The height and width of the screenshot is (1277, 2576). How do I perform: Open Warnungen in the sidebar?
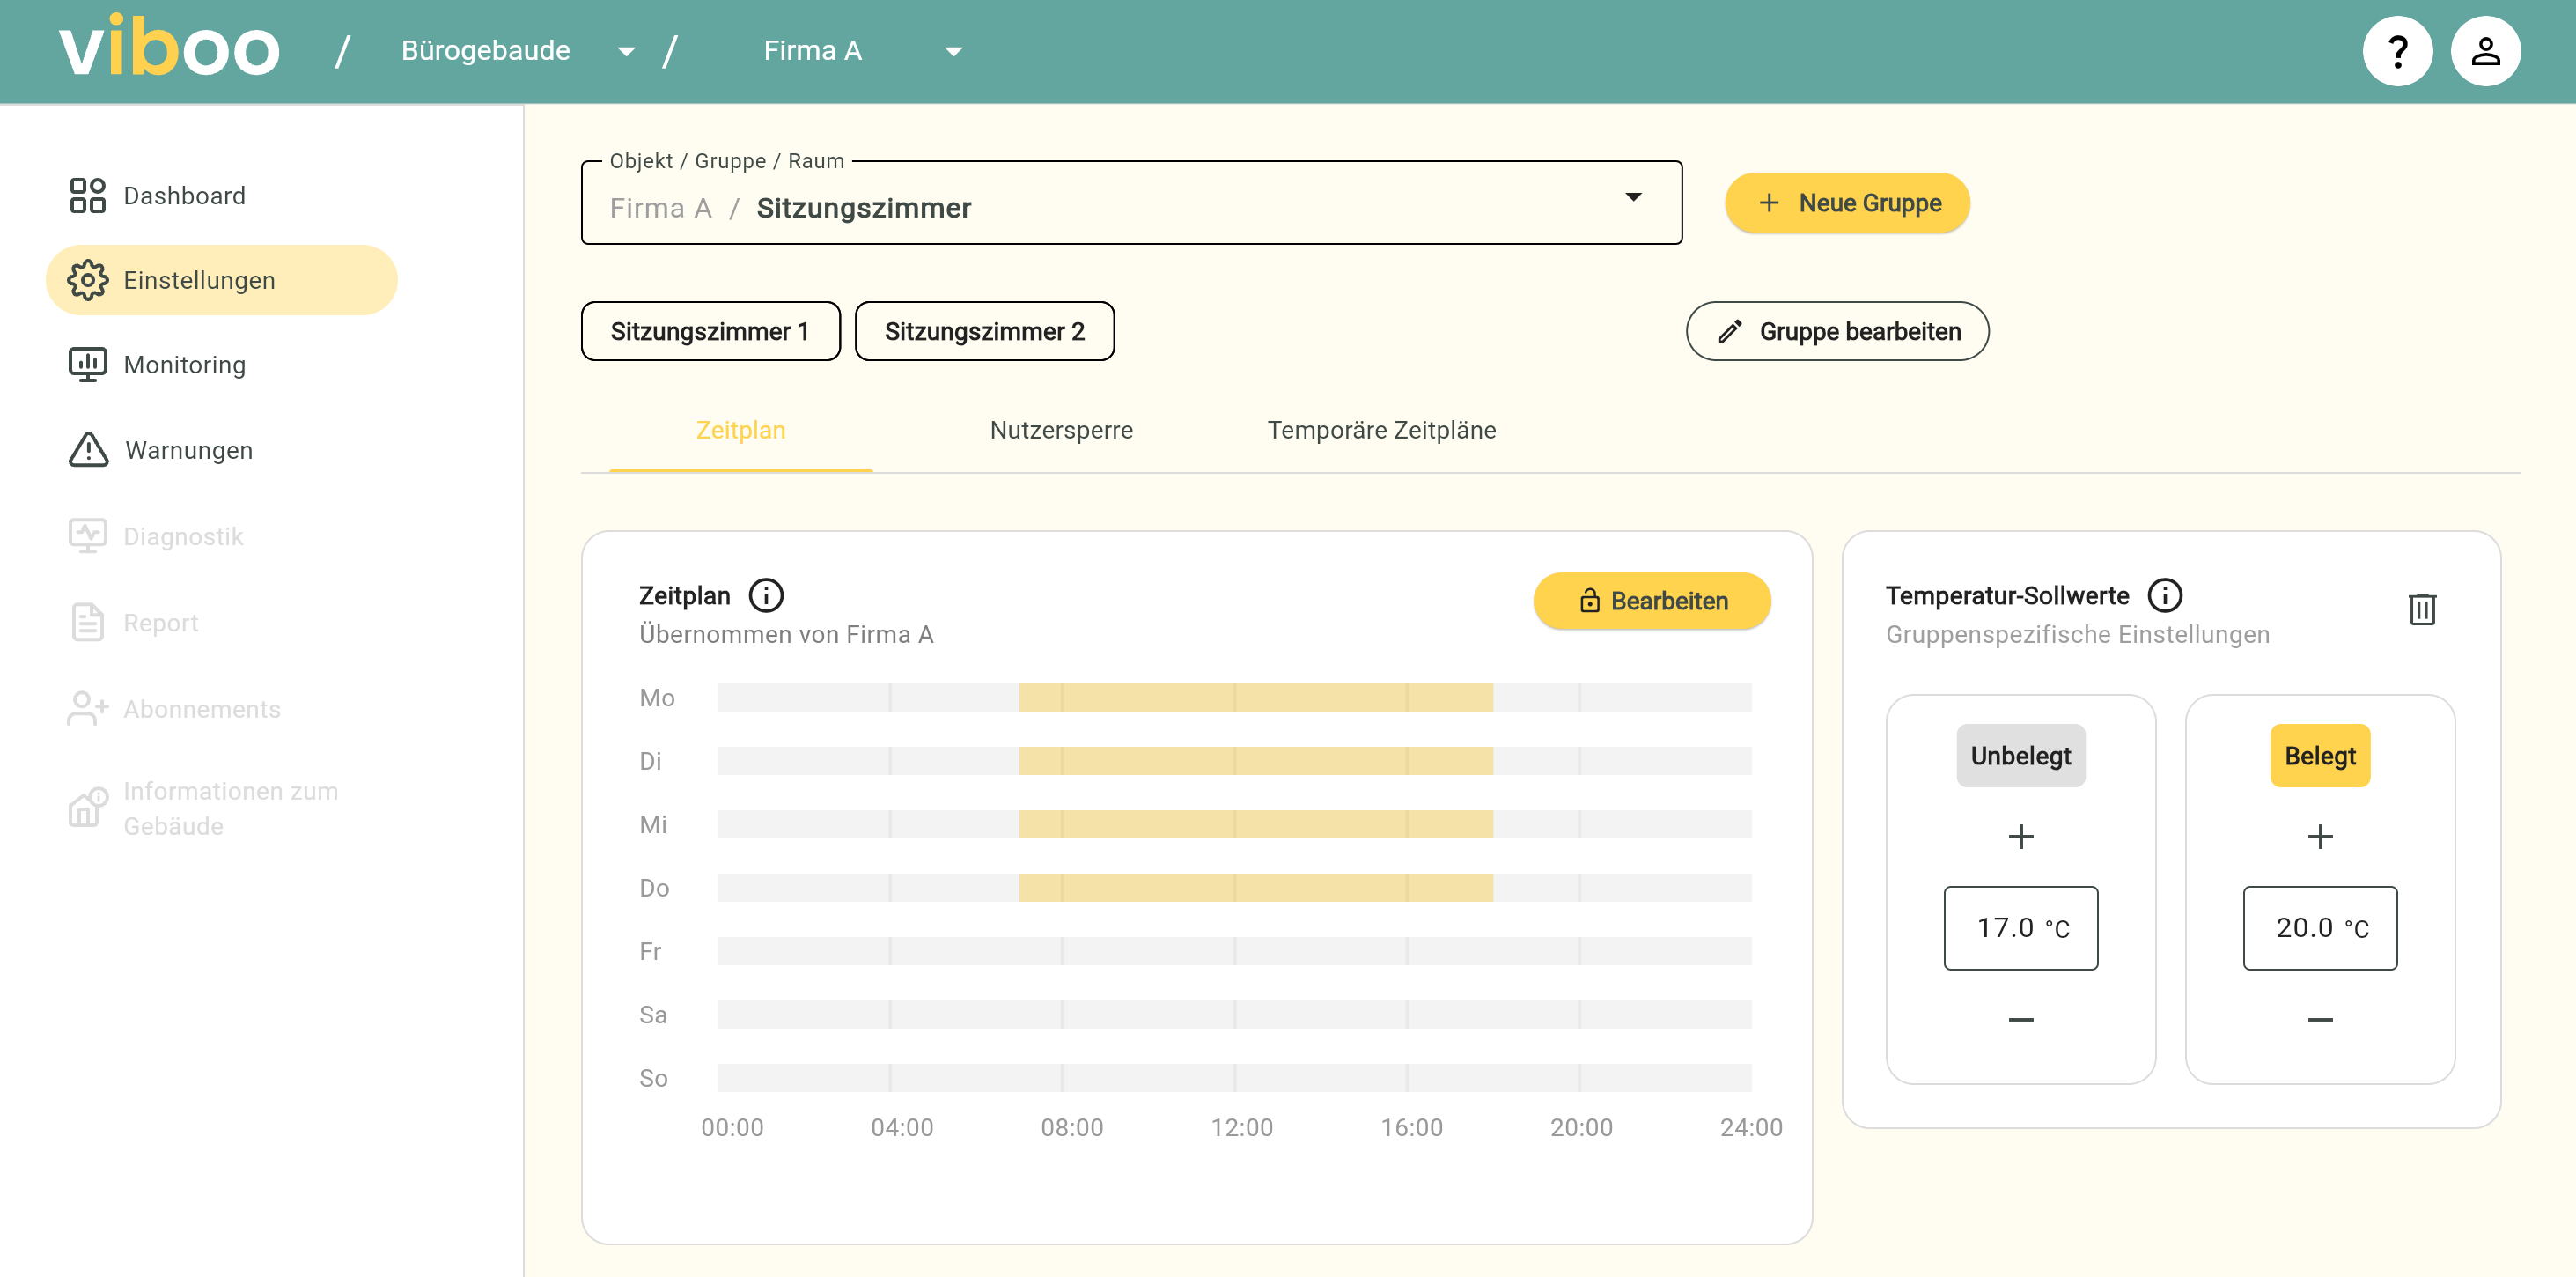(x=188, y=450)
